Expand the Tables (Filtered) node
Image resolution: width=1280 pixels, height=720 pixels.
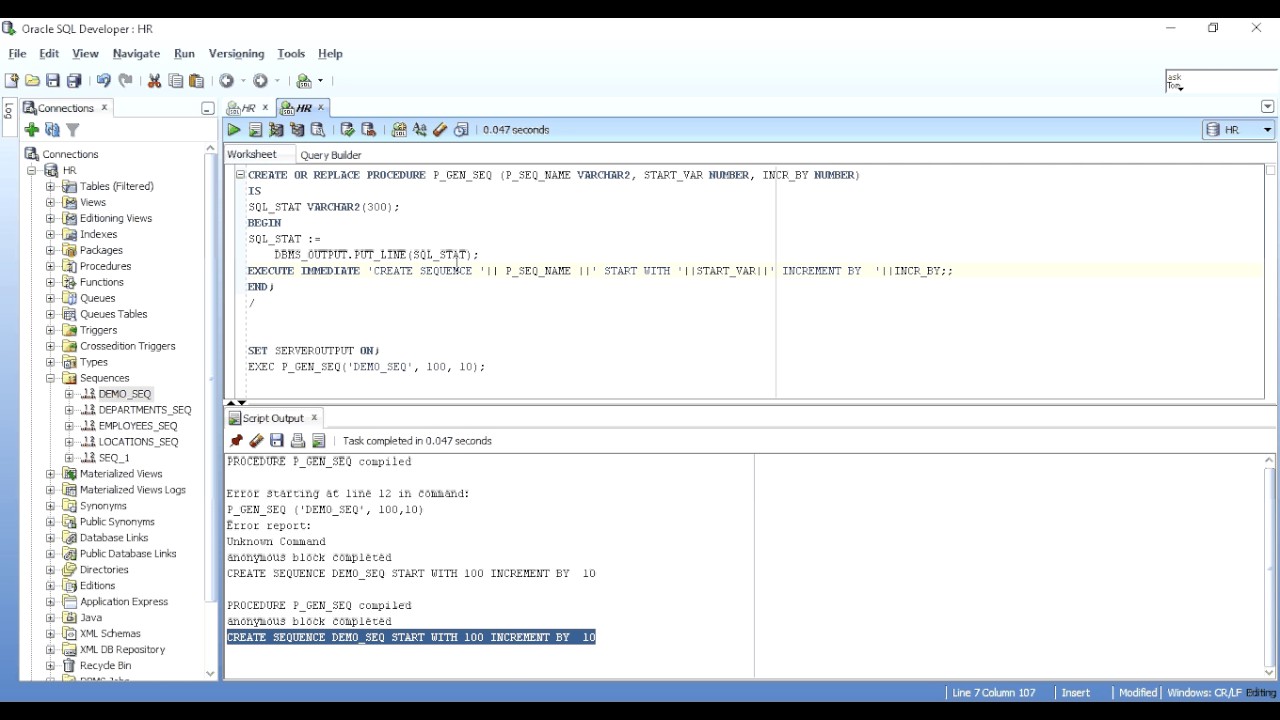[x=50, y=186]
